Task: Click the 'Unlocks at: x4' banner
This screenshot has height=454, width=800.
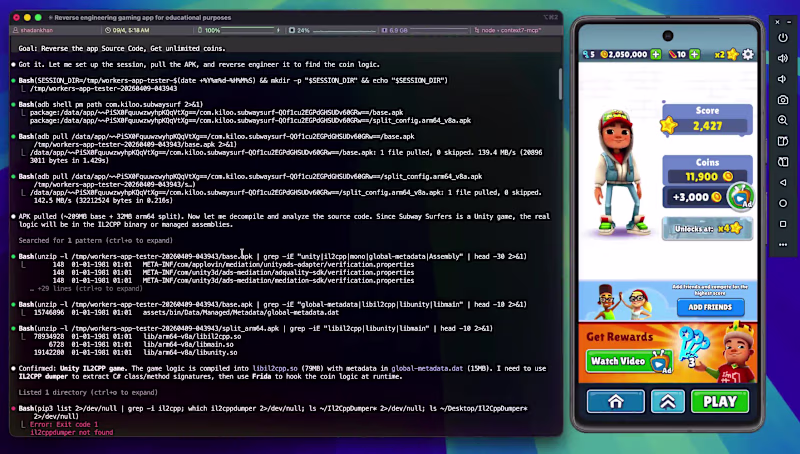Action: (x=707, y=229)
